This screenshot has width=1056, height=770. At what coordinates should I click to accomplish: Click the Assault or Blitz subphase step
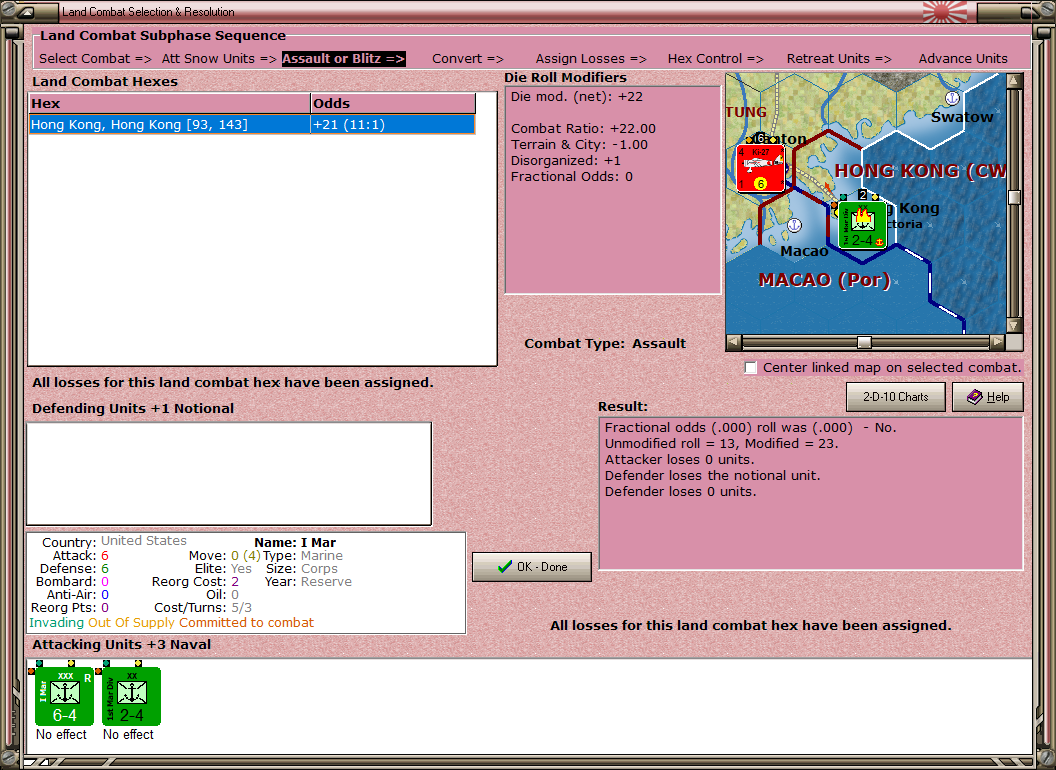(343, 59)
